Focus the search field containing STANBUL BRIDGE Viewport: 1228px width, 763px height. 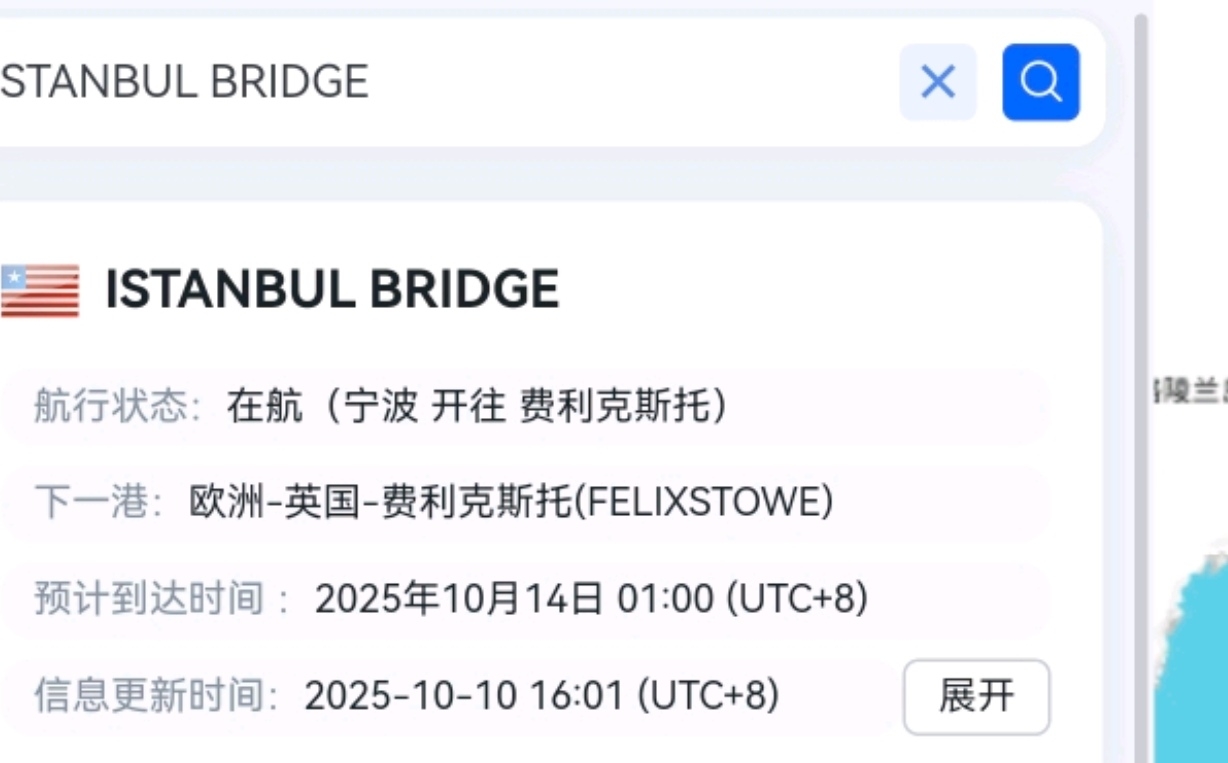point(400,82)
